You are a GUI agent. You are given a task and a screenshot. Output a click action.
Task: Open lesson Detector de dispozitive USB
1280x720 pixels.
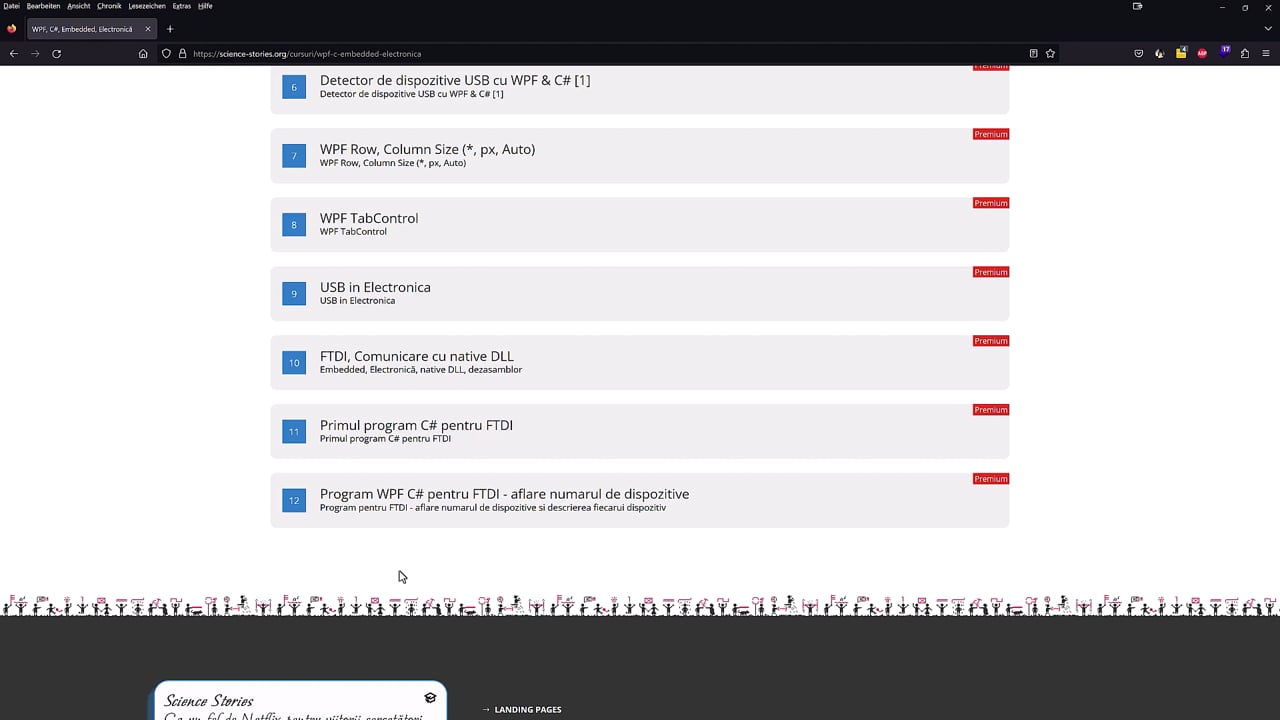point(640,88)
